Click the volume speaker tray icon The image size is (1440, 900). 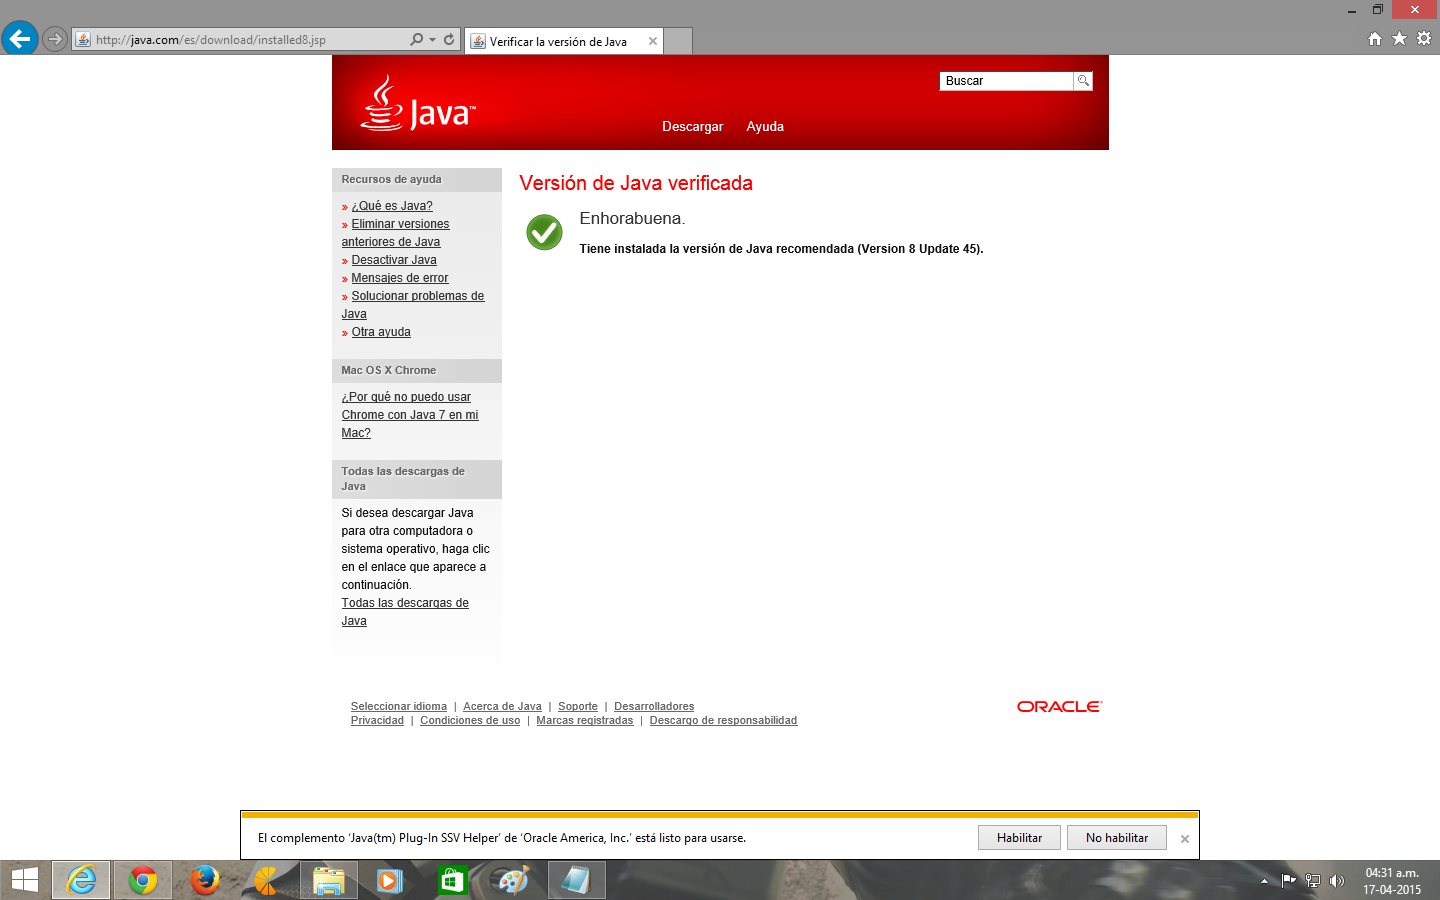(1337, 881)
